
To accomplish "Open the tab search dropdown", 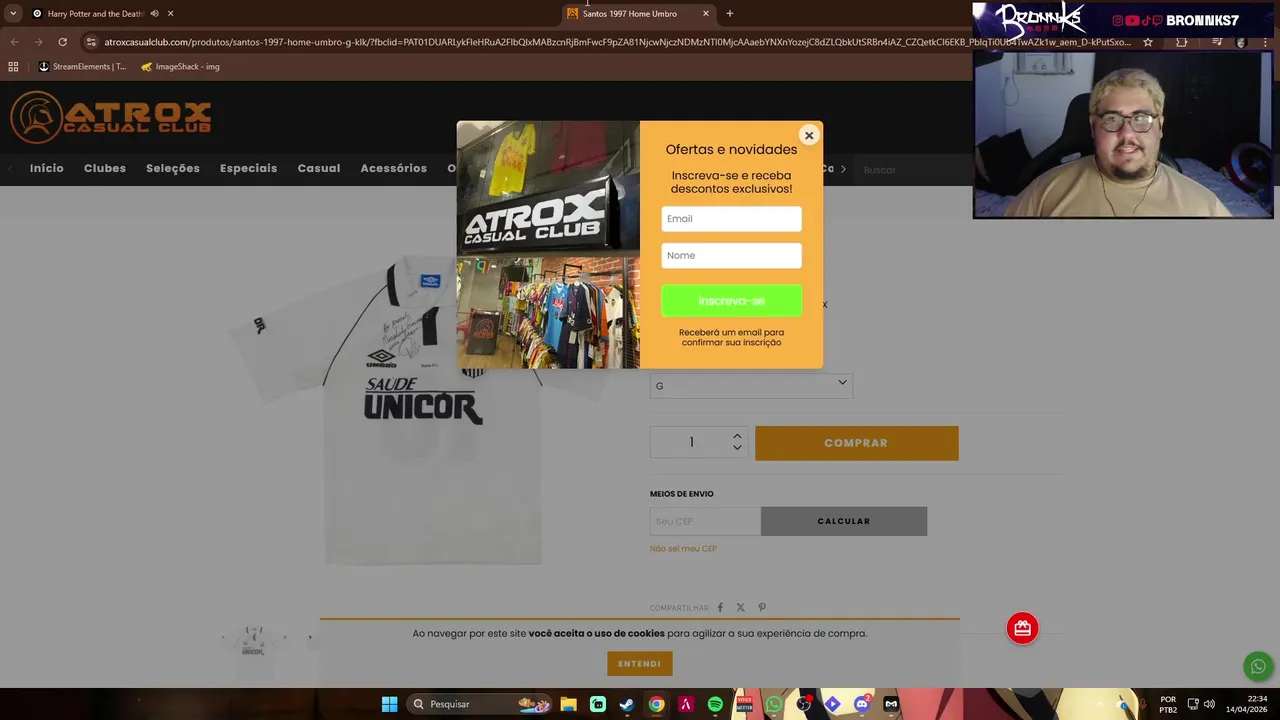I will (12, 14).
